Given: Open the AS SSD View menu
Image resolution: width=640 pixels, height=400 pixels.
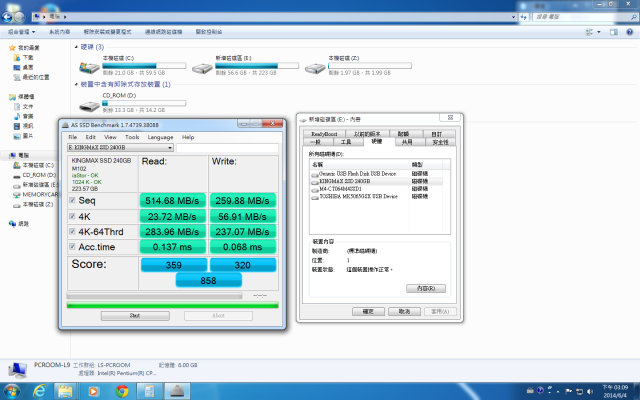Looking at the screenshot, I should pyautogui.click(x=110, y=137).
